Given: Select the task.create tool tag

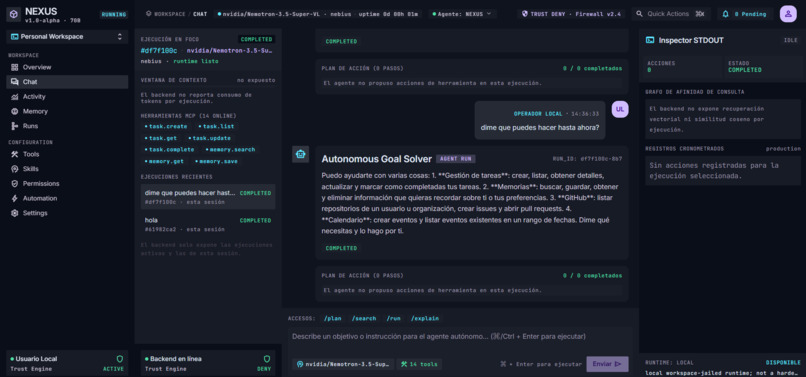Looking at the screenshot, I should coord(166,127).
